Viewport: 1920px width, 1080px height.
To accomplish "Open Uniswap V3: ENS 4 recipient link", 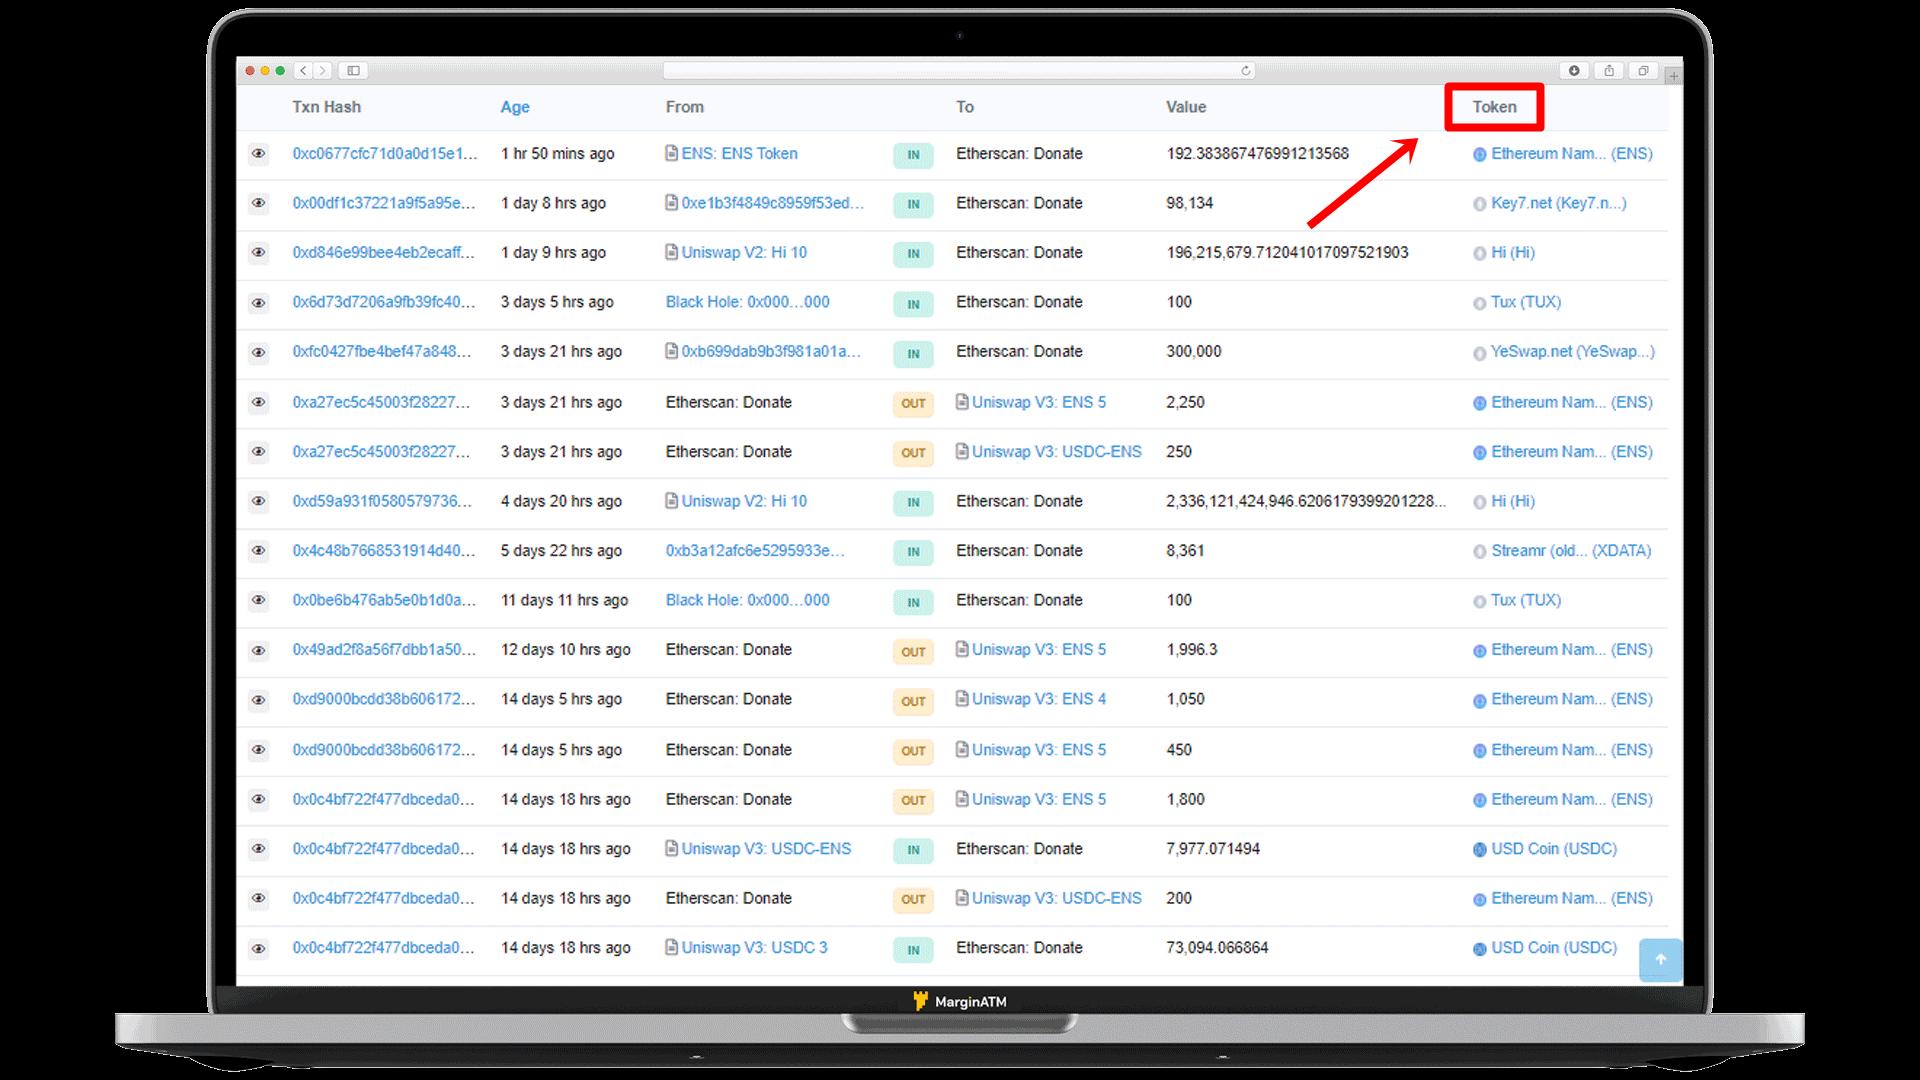I will [1039, 699].
